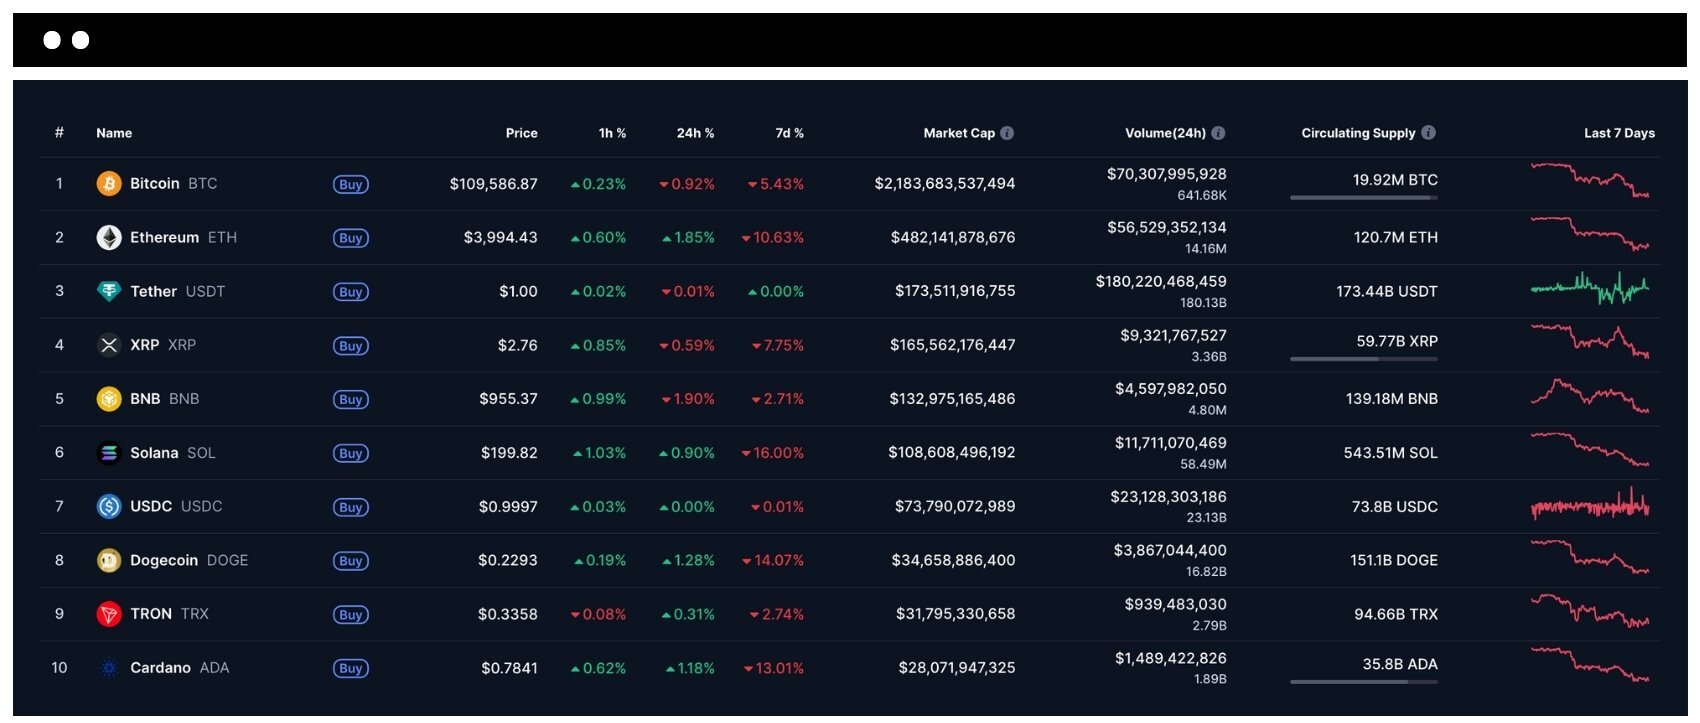Click the Buy button for XRP
The image size is (1700, 723).
coord(351,346)
